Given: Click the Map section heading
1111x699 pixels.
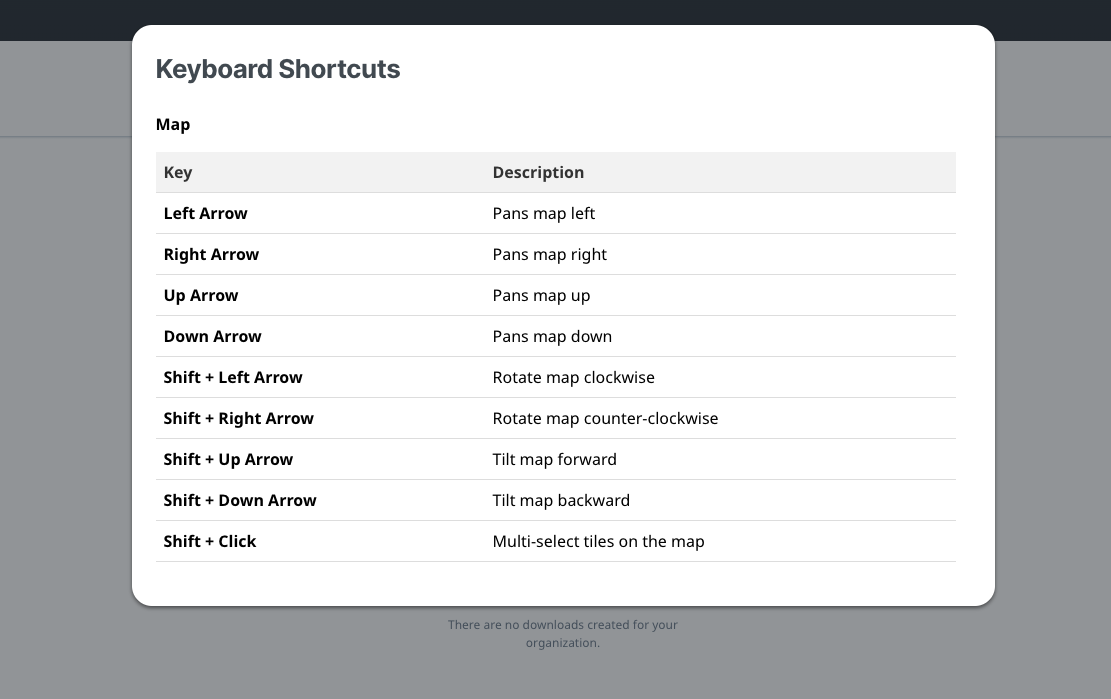Looking at the screenshot, I should (x=173, y=124).
